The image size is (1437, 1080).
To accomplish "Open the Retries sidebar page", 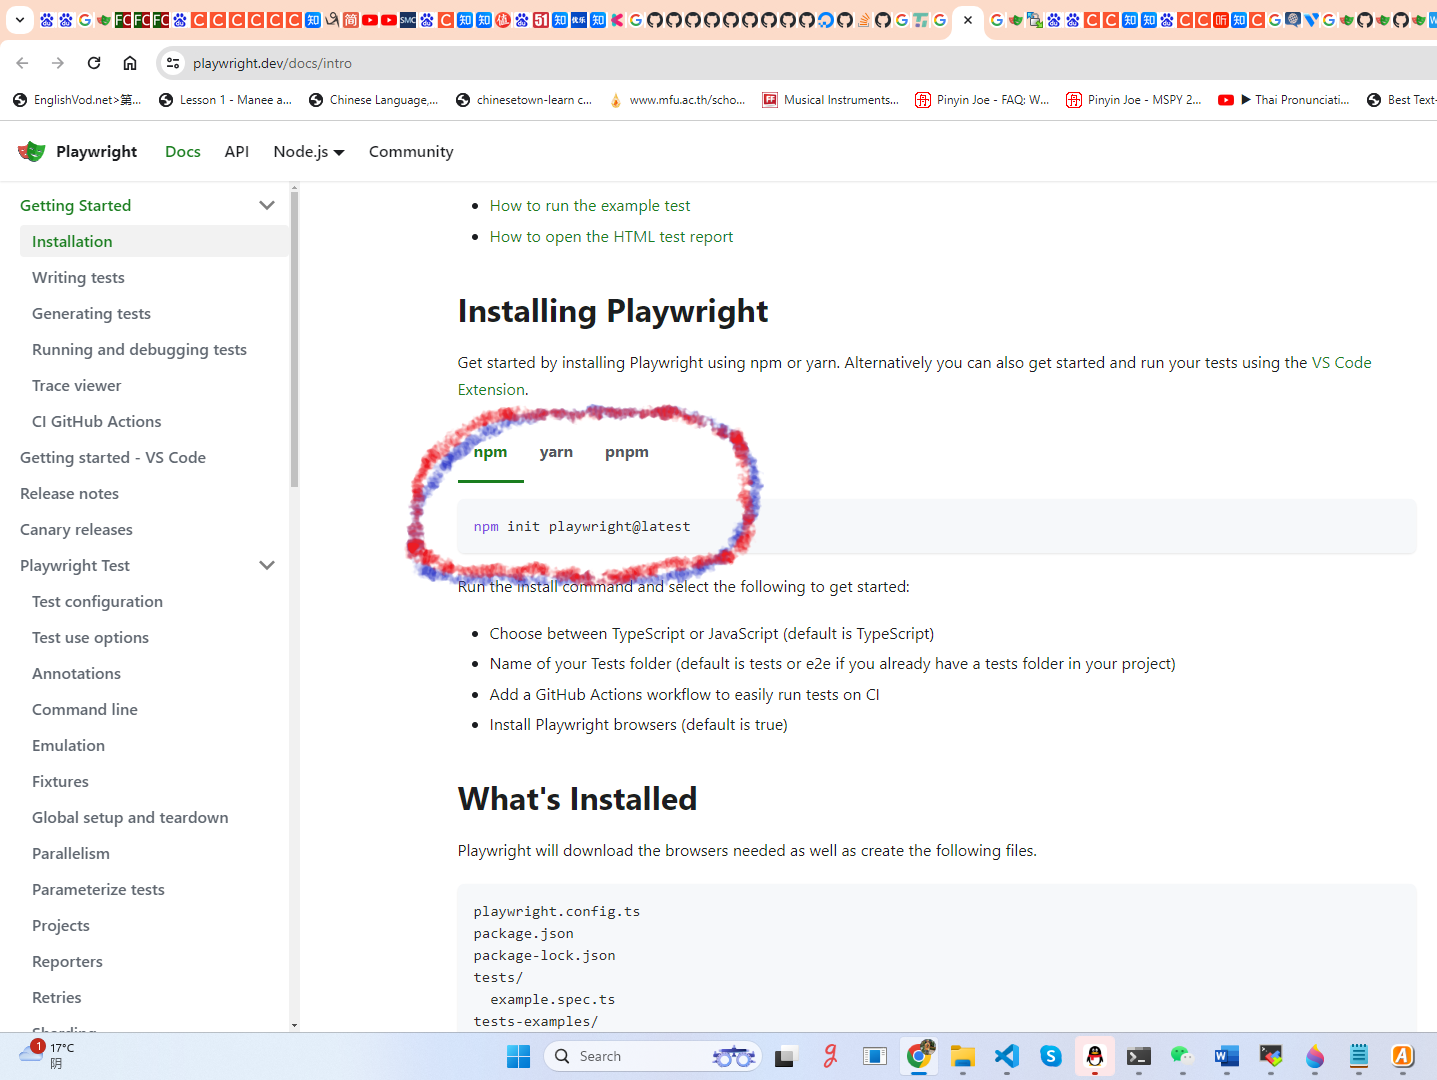I will point(57,997).
